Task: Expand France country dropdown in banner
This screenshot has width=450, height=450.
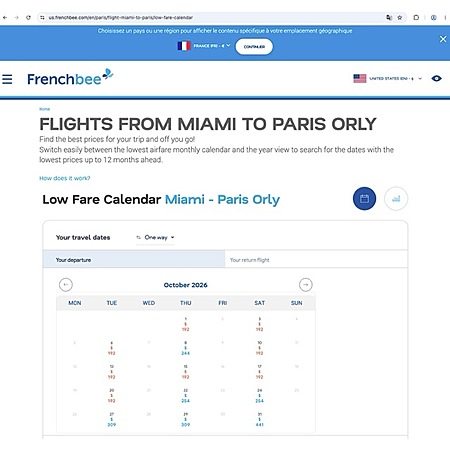Action: pyautogui.click(x=204, y=46)
